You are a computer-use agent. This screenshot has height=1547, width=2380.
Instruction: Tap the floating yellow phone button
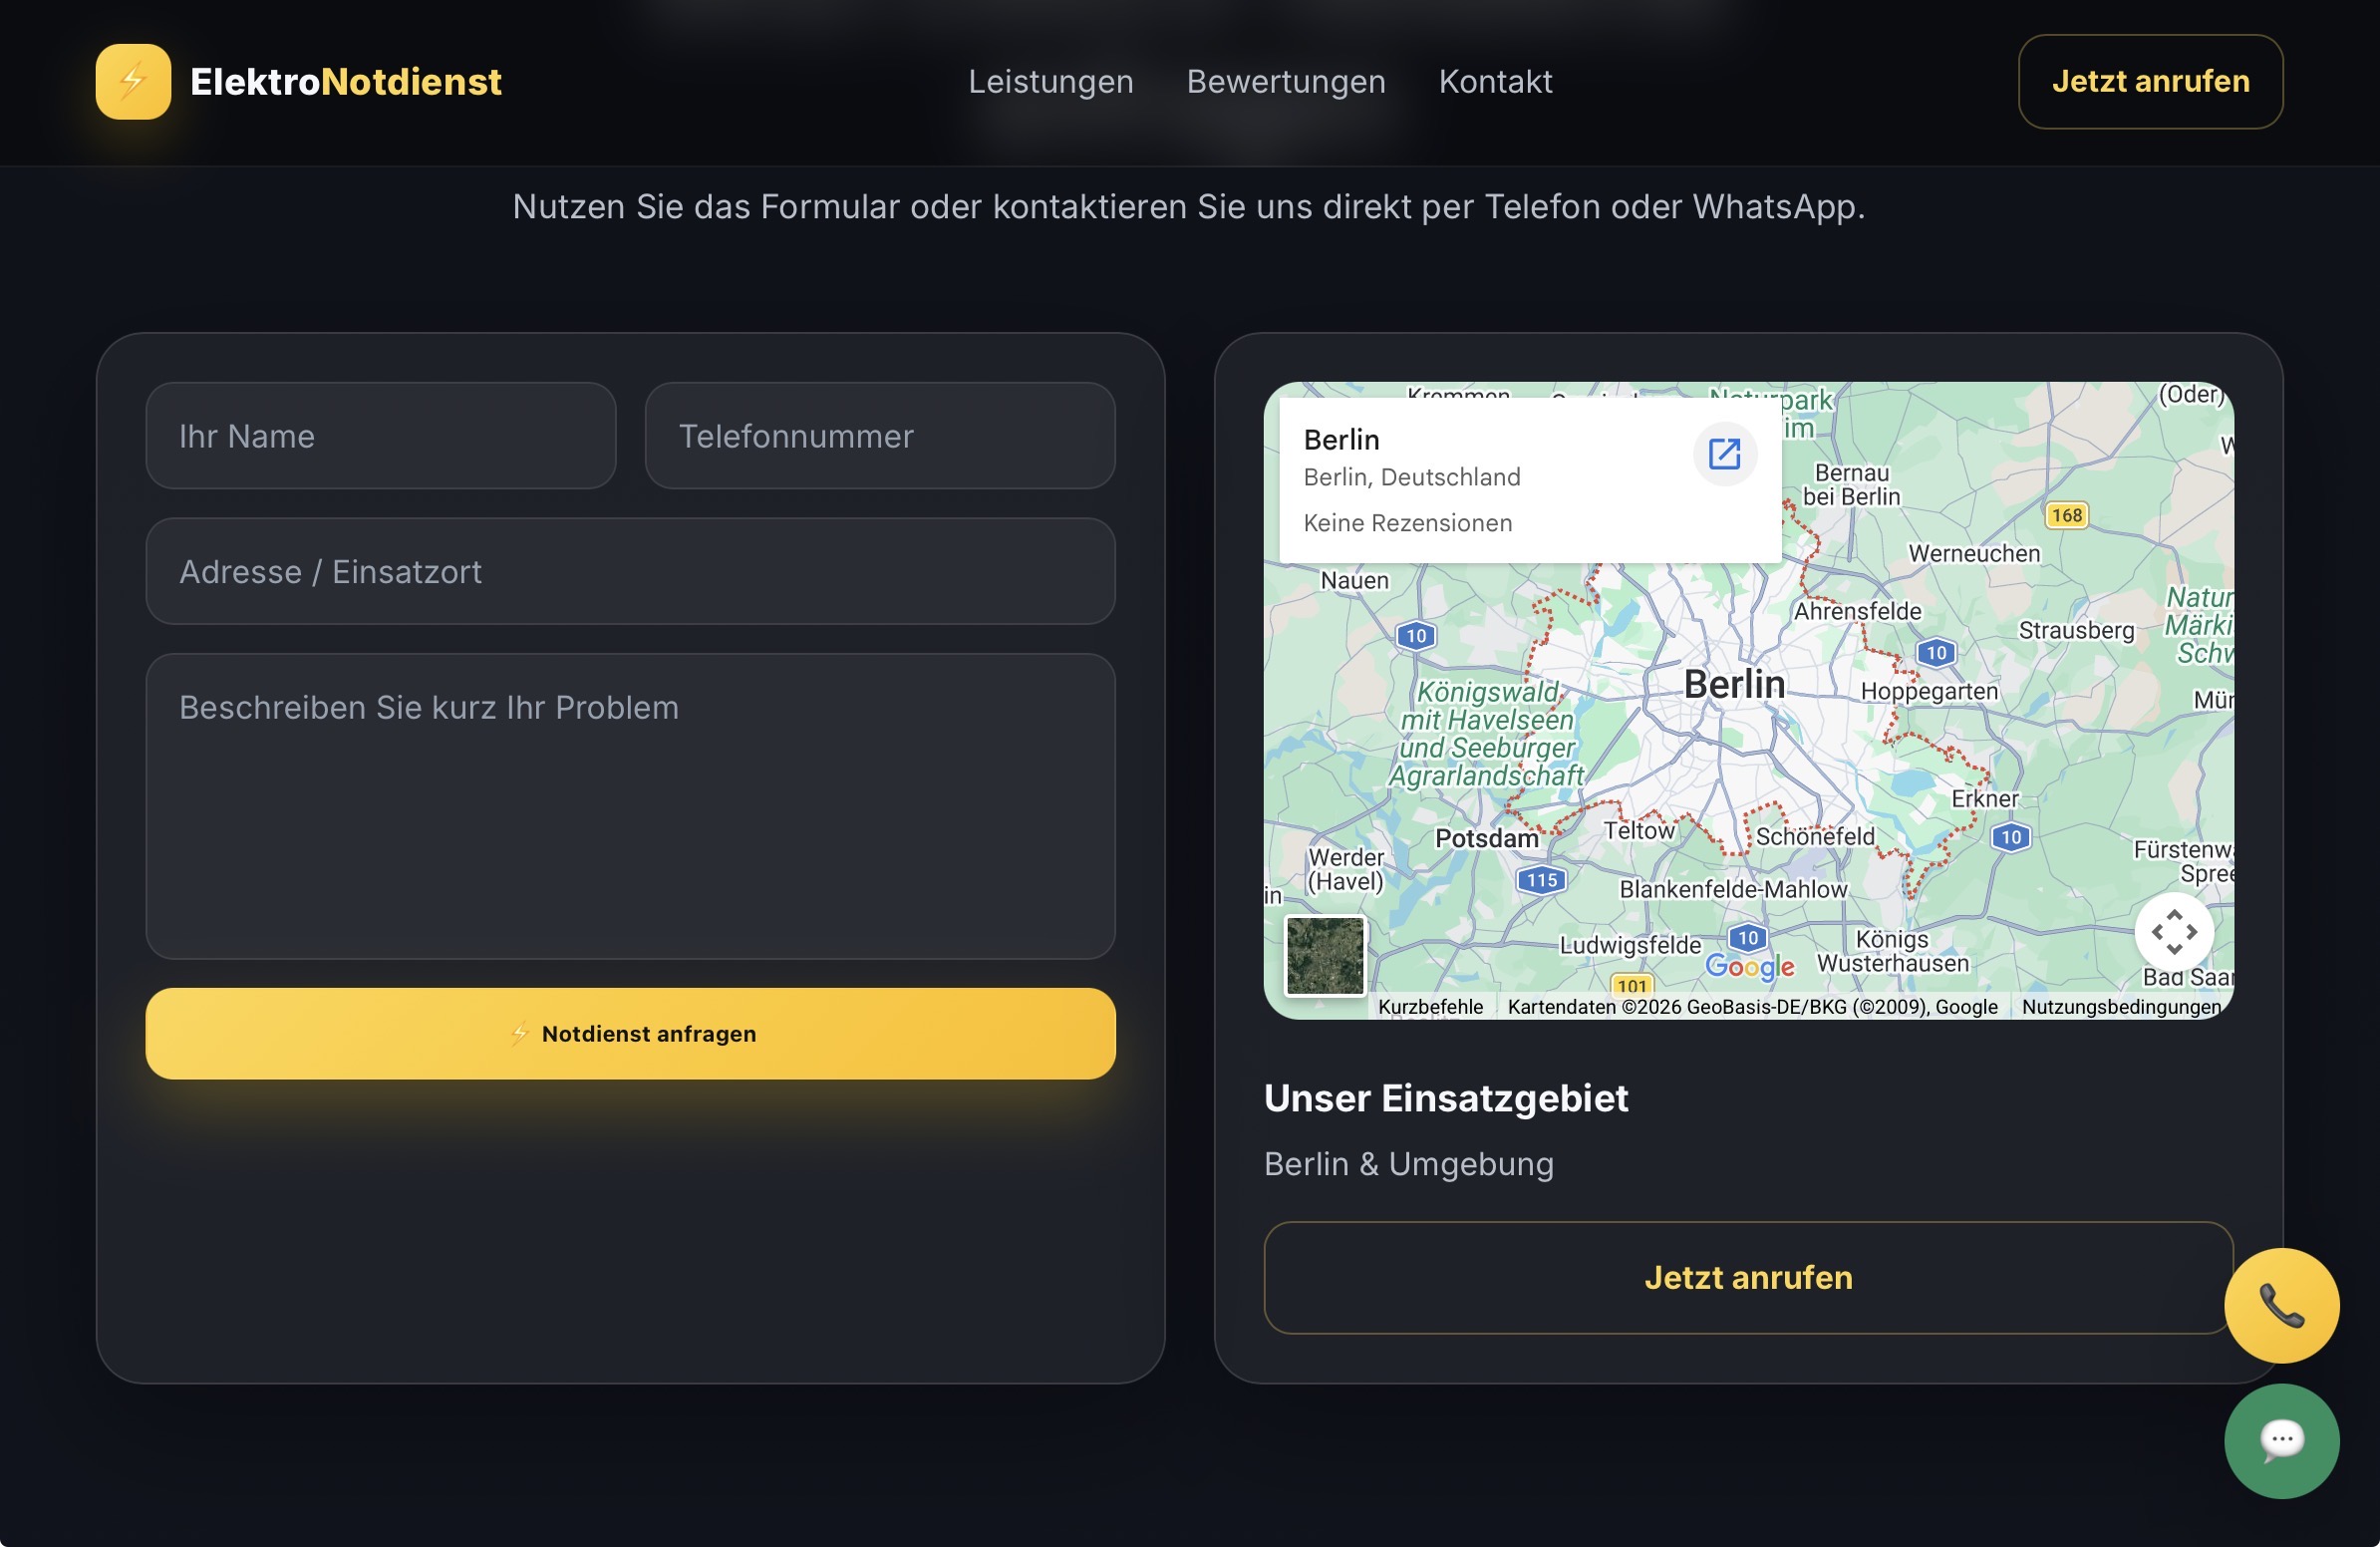(x=2281, y=1305)
